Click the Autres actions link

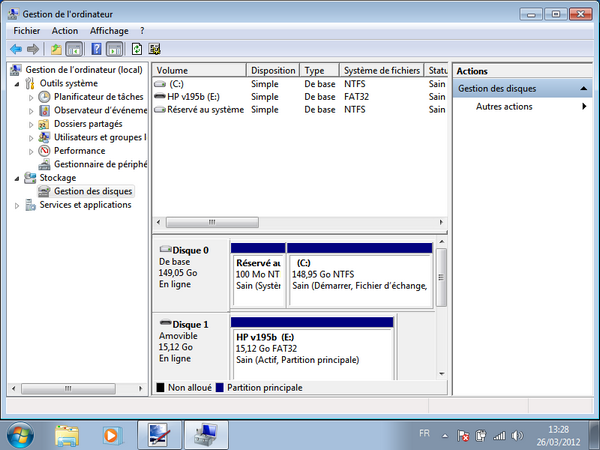[504, 107]
